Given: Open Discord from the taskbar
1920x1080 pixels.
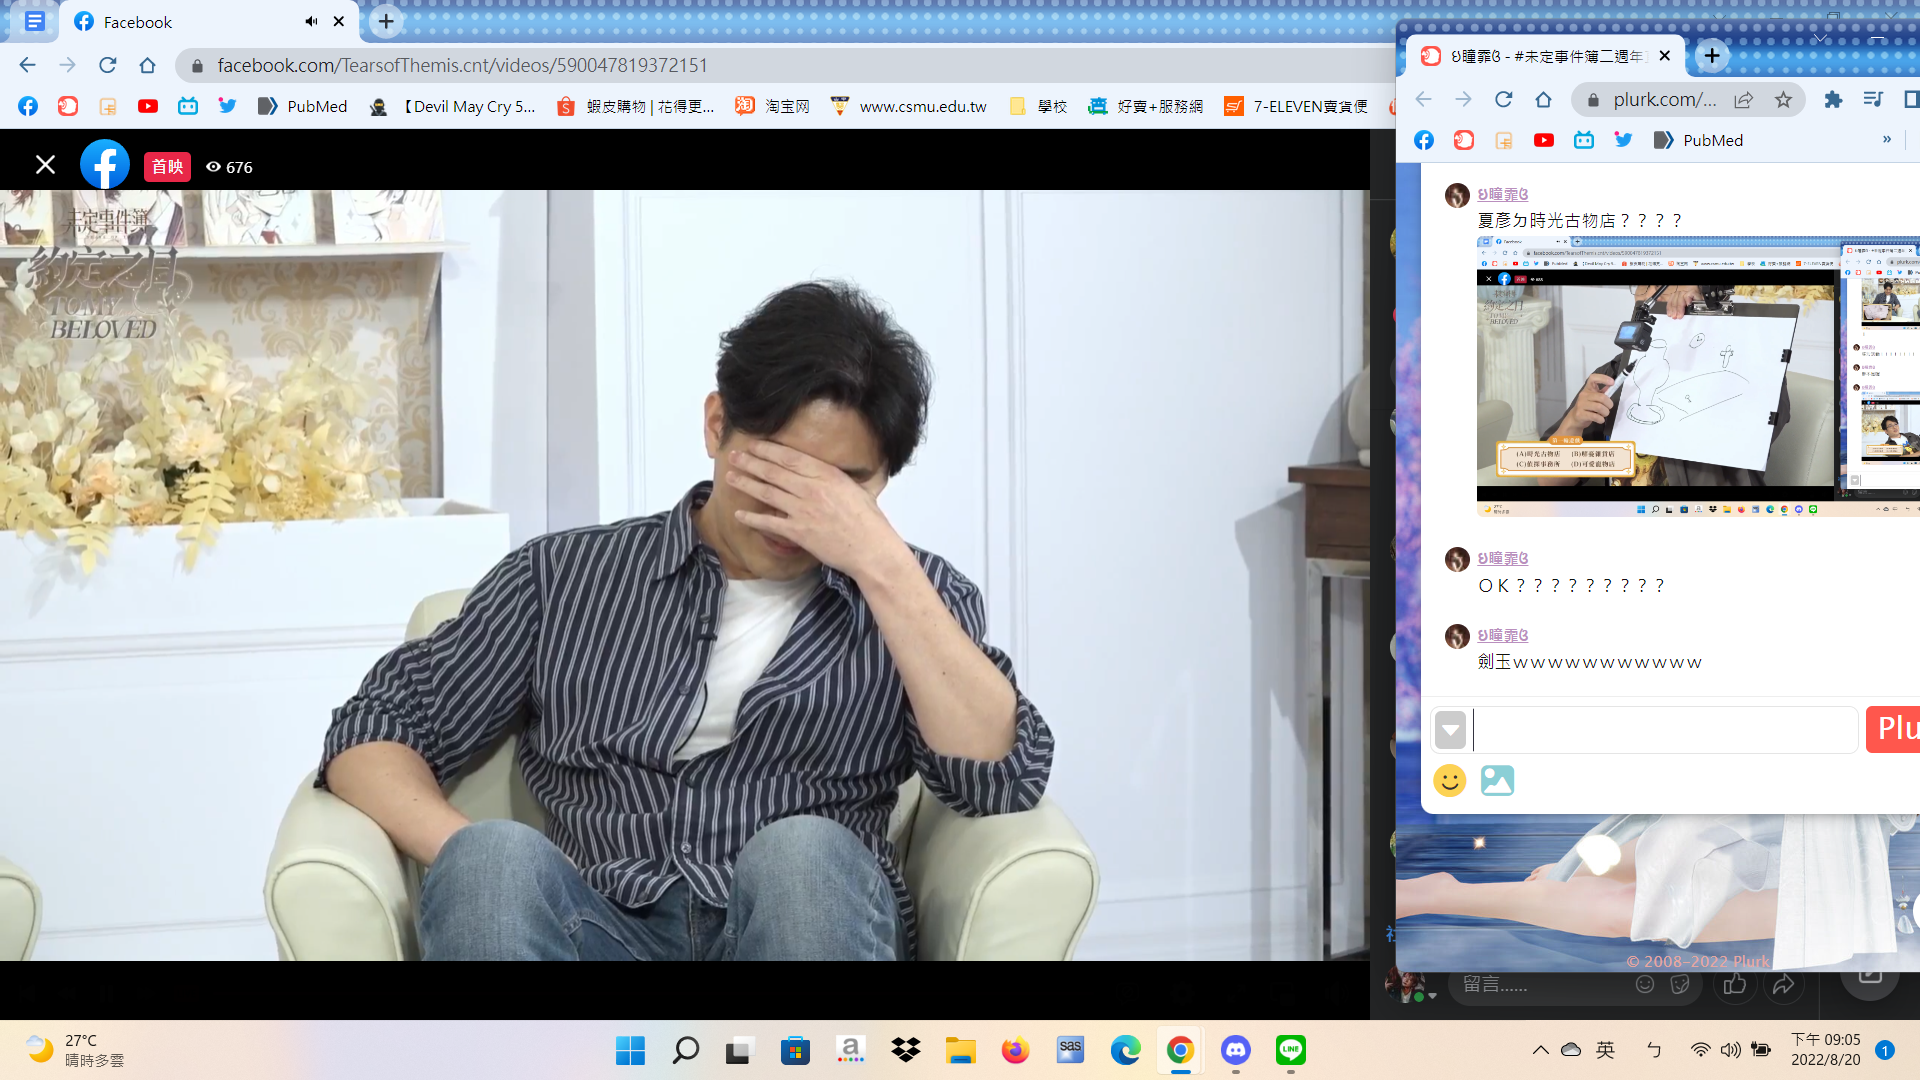Looking at the screenshot, I should pyautogui.click(x=1236, y=1050).
